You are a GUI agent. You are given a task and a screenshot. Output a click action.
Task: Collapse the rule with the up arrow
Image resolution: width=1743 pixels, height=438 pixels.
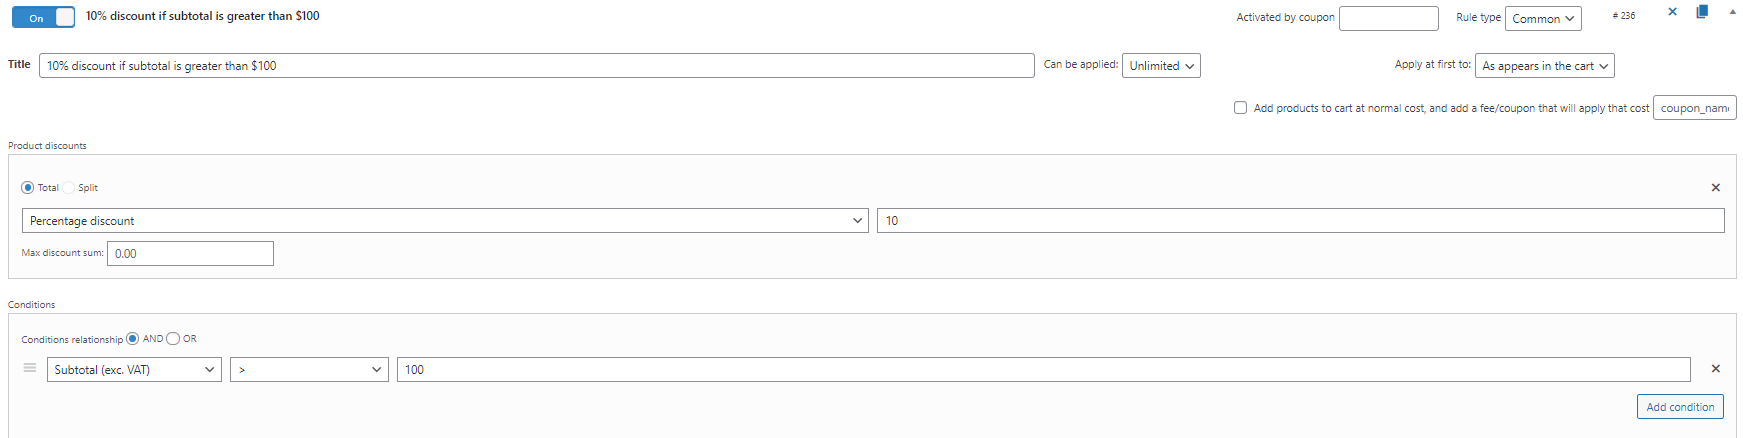[1732, 12]
